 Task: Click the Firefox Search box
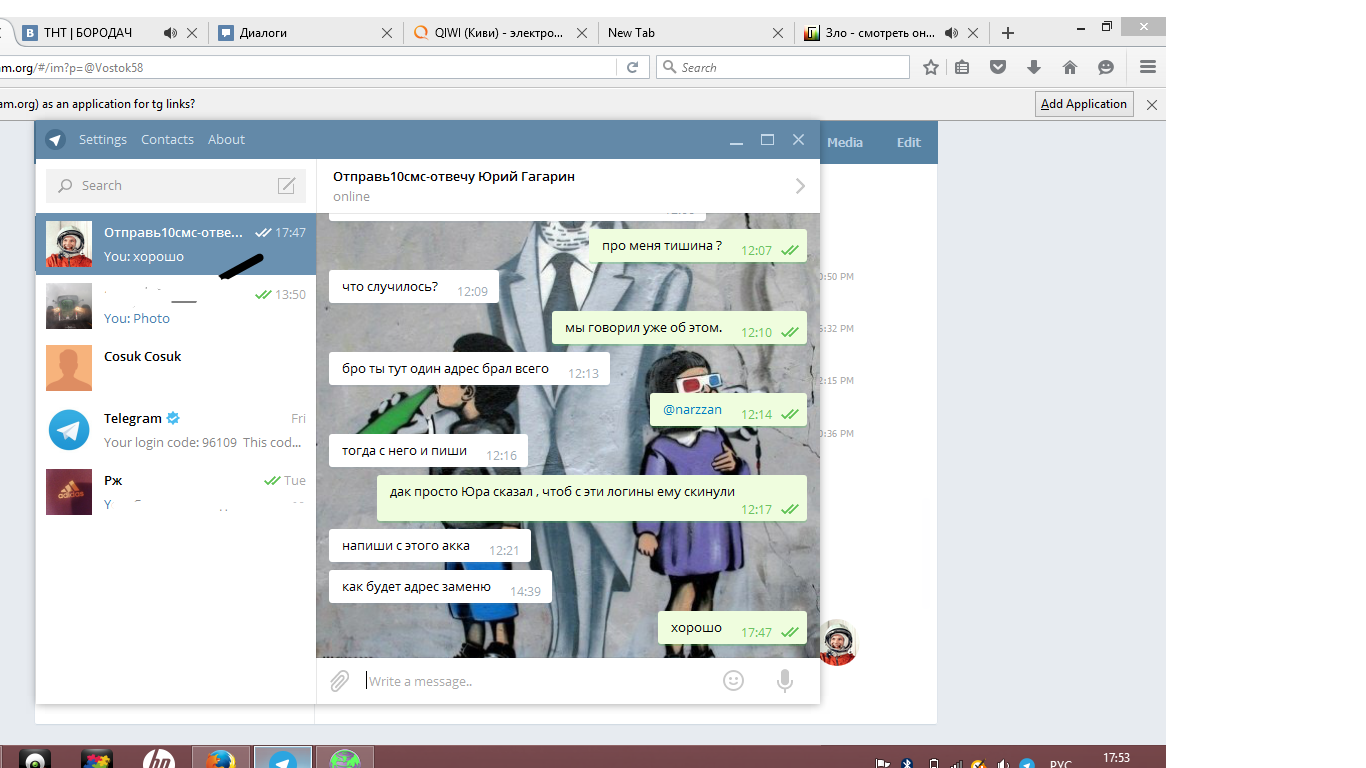783,67
